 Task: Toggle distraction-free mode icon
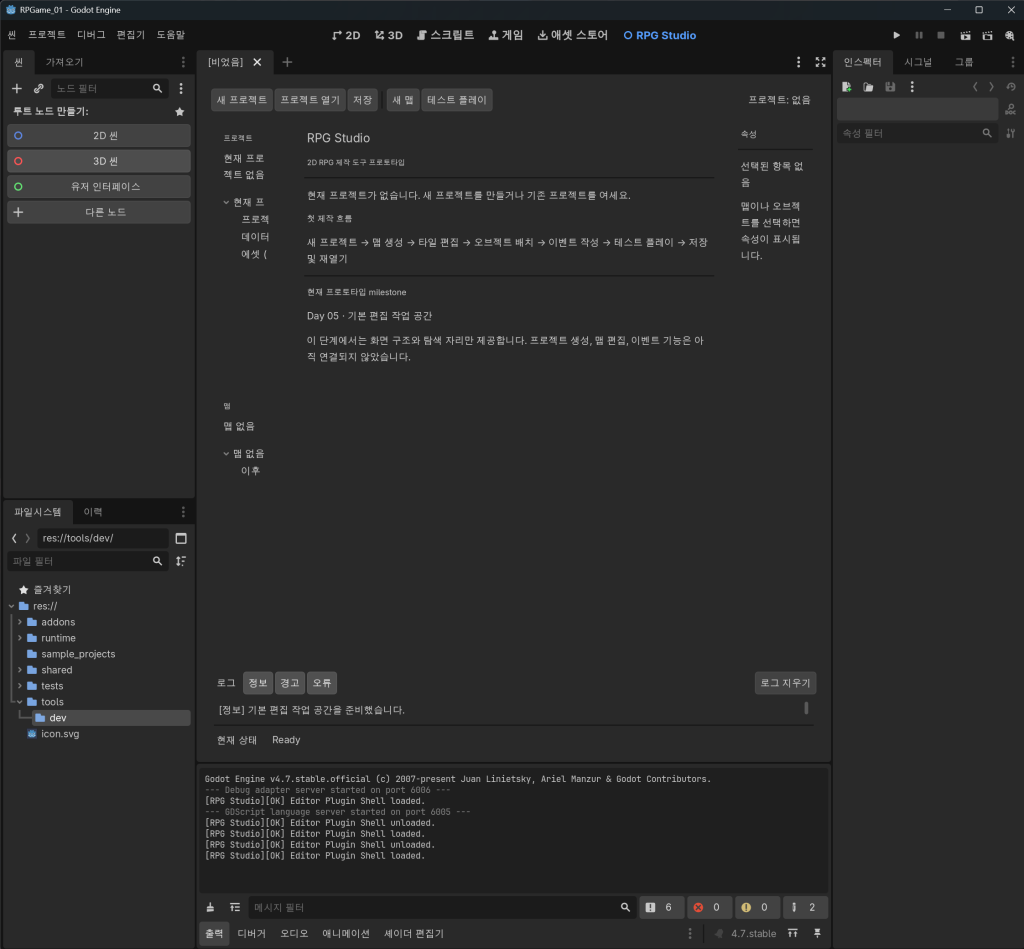point(820,62)
